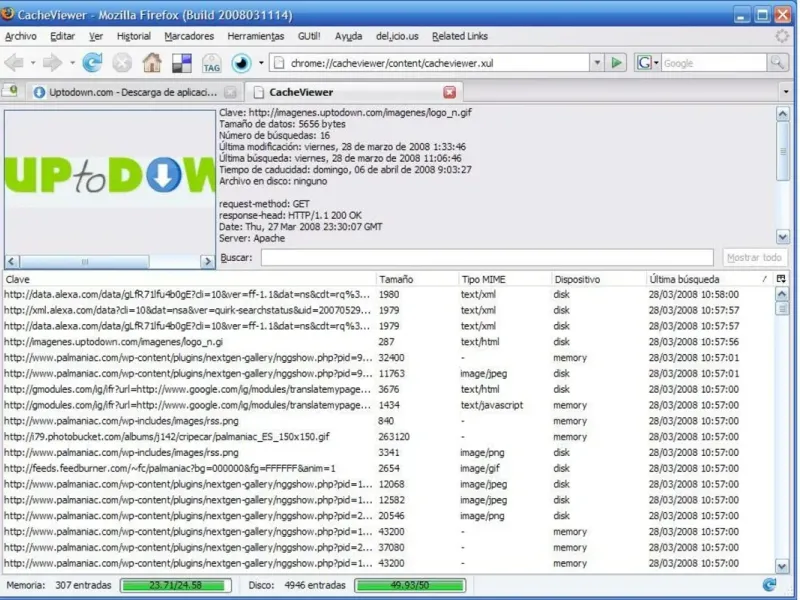Click cache list scroll up arrow
The width and height of the screenshot is (800, 600).
click(782, 293)
